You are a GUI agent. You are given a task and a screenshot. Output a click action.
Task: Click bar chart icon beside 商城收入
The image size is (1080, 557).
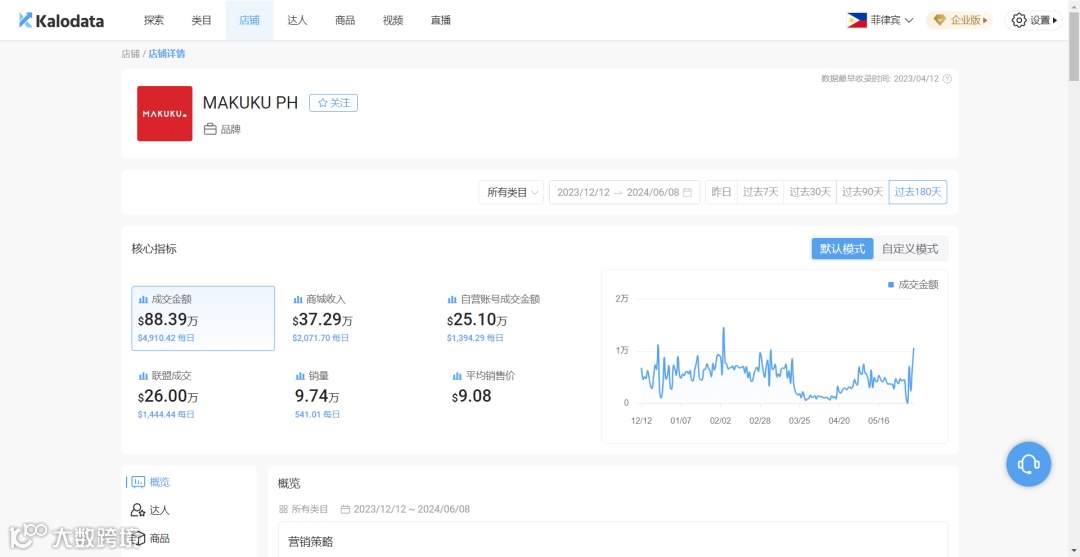298,299
